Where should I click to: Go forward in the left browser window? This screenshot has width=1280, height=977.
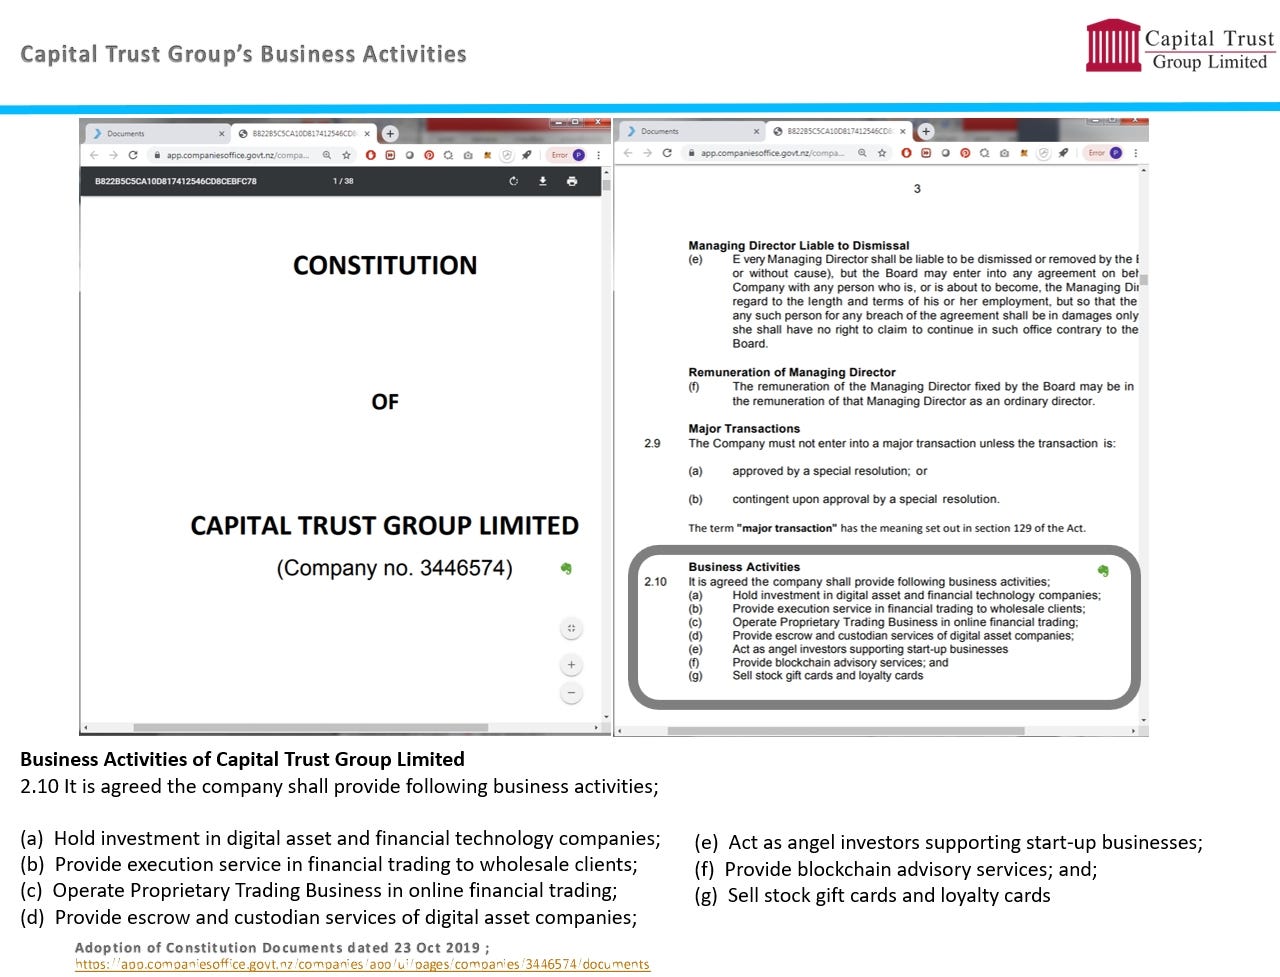[113, 155]
